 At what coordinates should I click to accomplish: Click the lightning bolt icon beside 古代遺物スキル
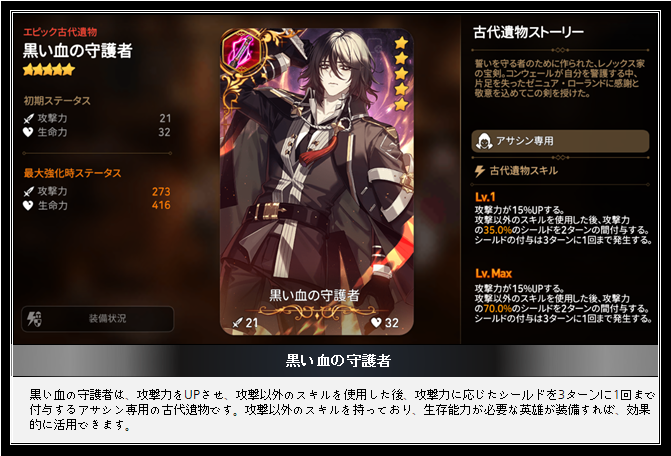[x=480, y=171]
